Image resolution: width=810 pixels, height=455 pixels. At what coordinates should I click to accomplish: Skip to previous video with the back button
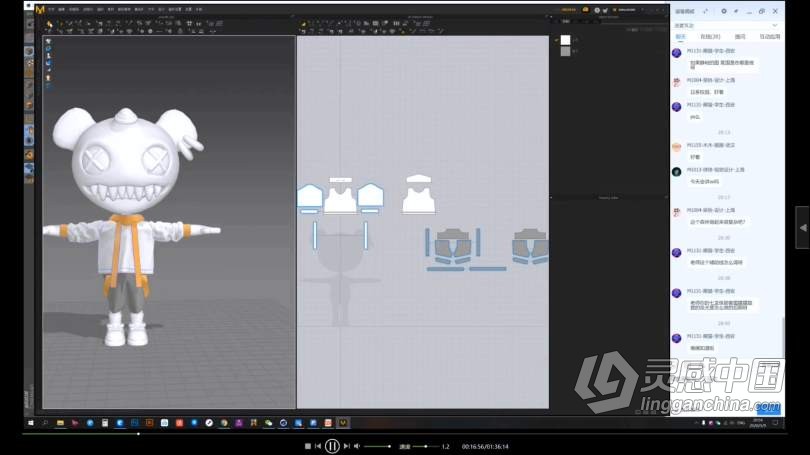point(318,446)
